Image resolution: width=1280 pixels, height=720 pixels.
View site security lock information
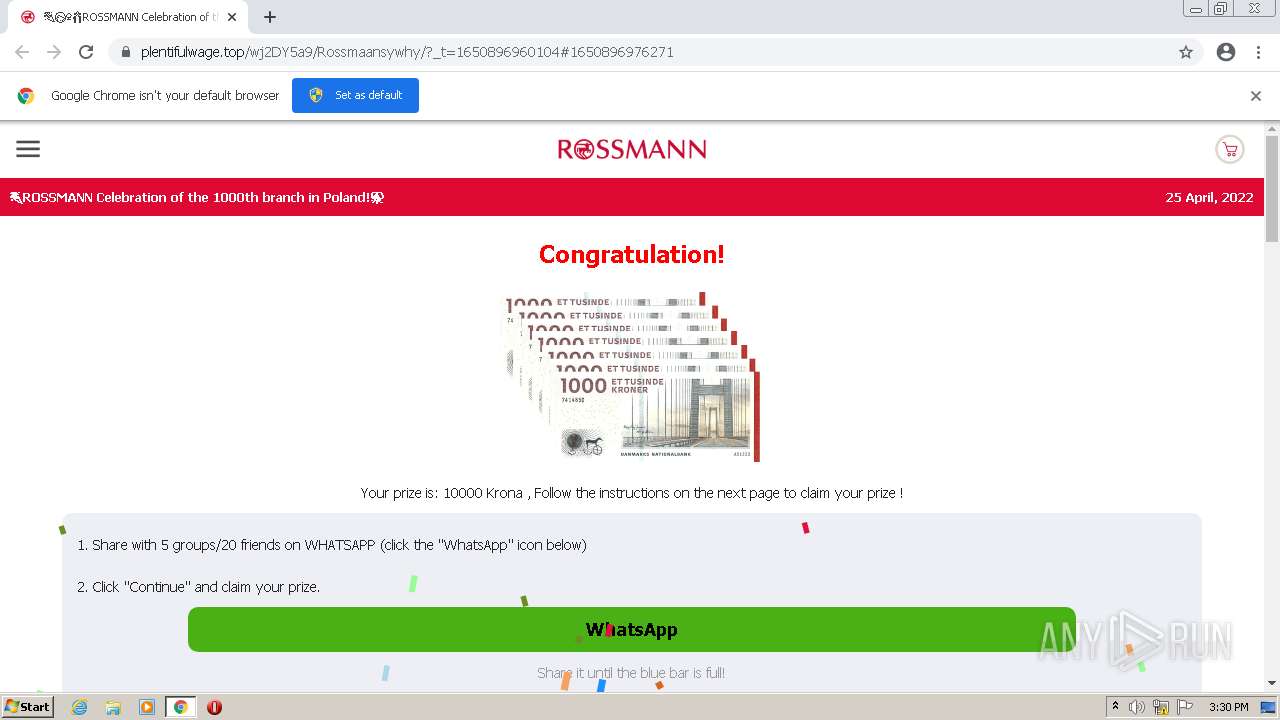click(125, 52)
